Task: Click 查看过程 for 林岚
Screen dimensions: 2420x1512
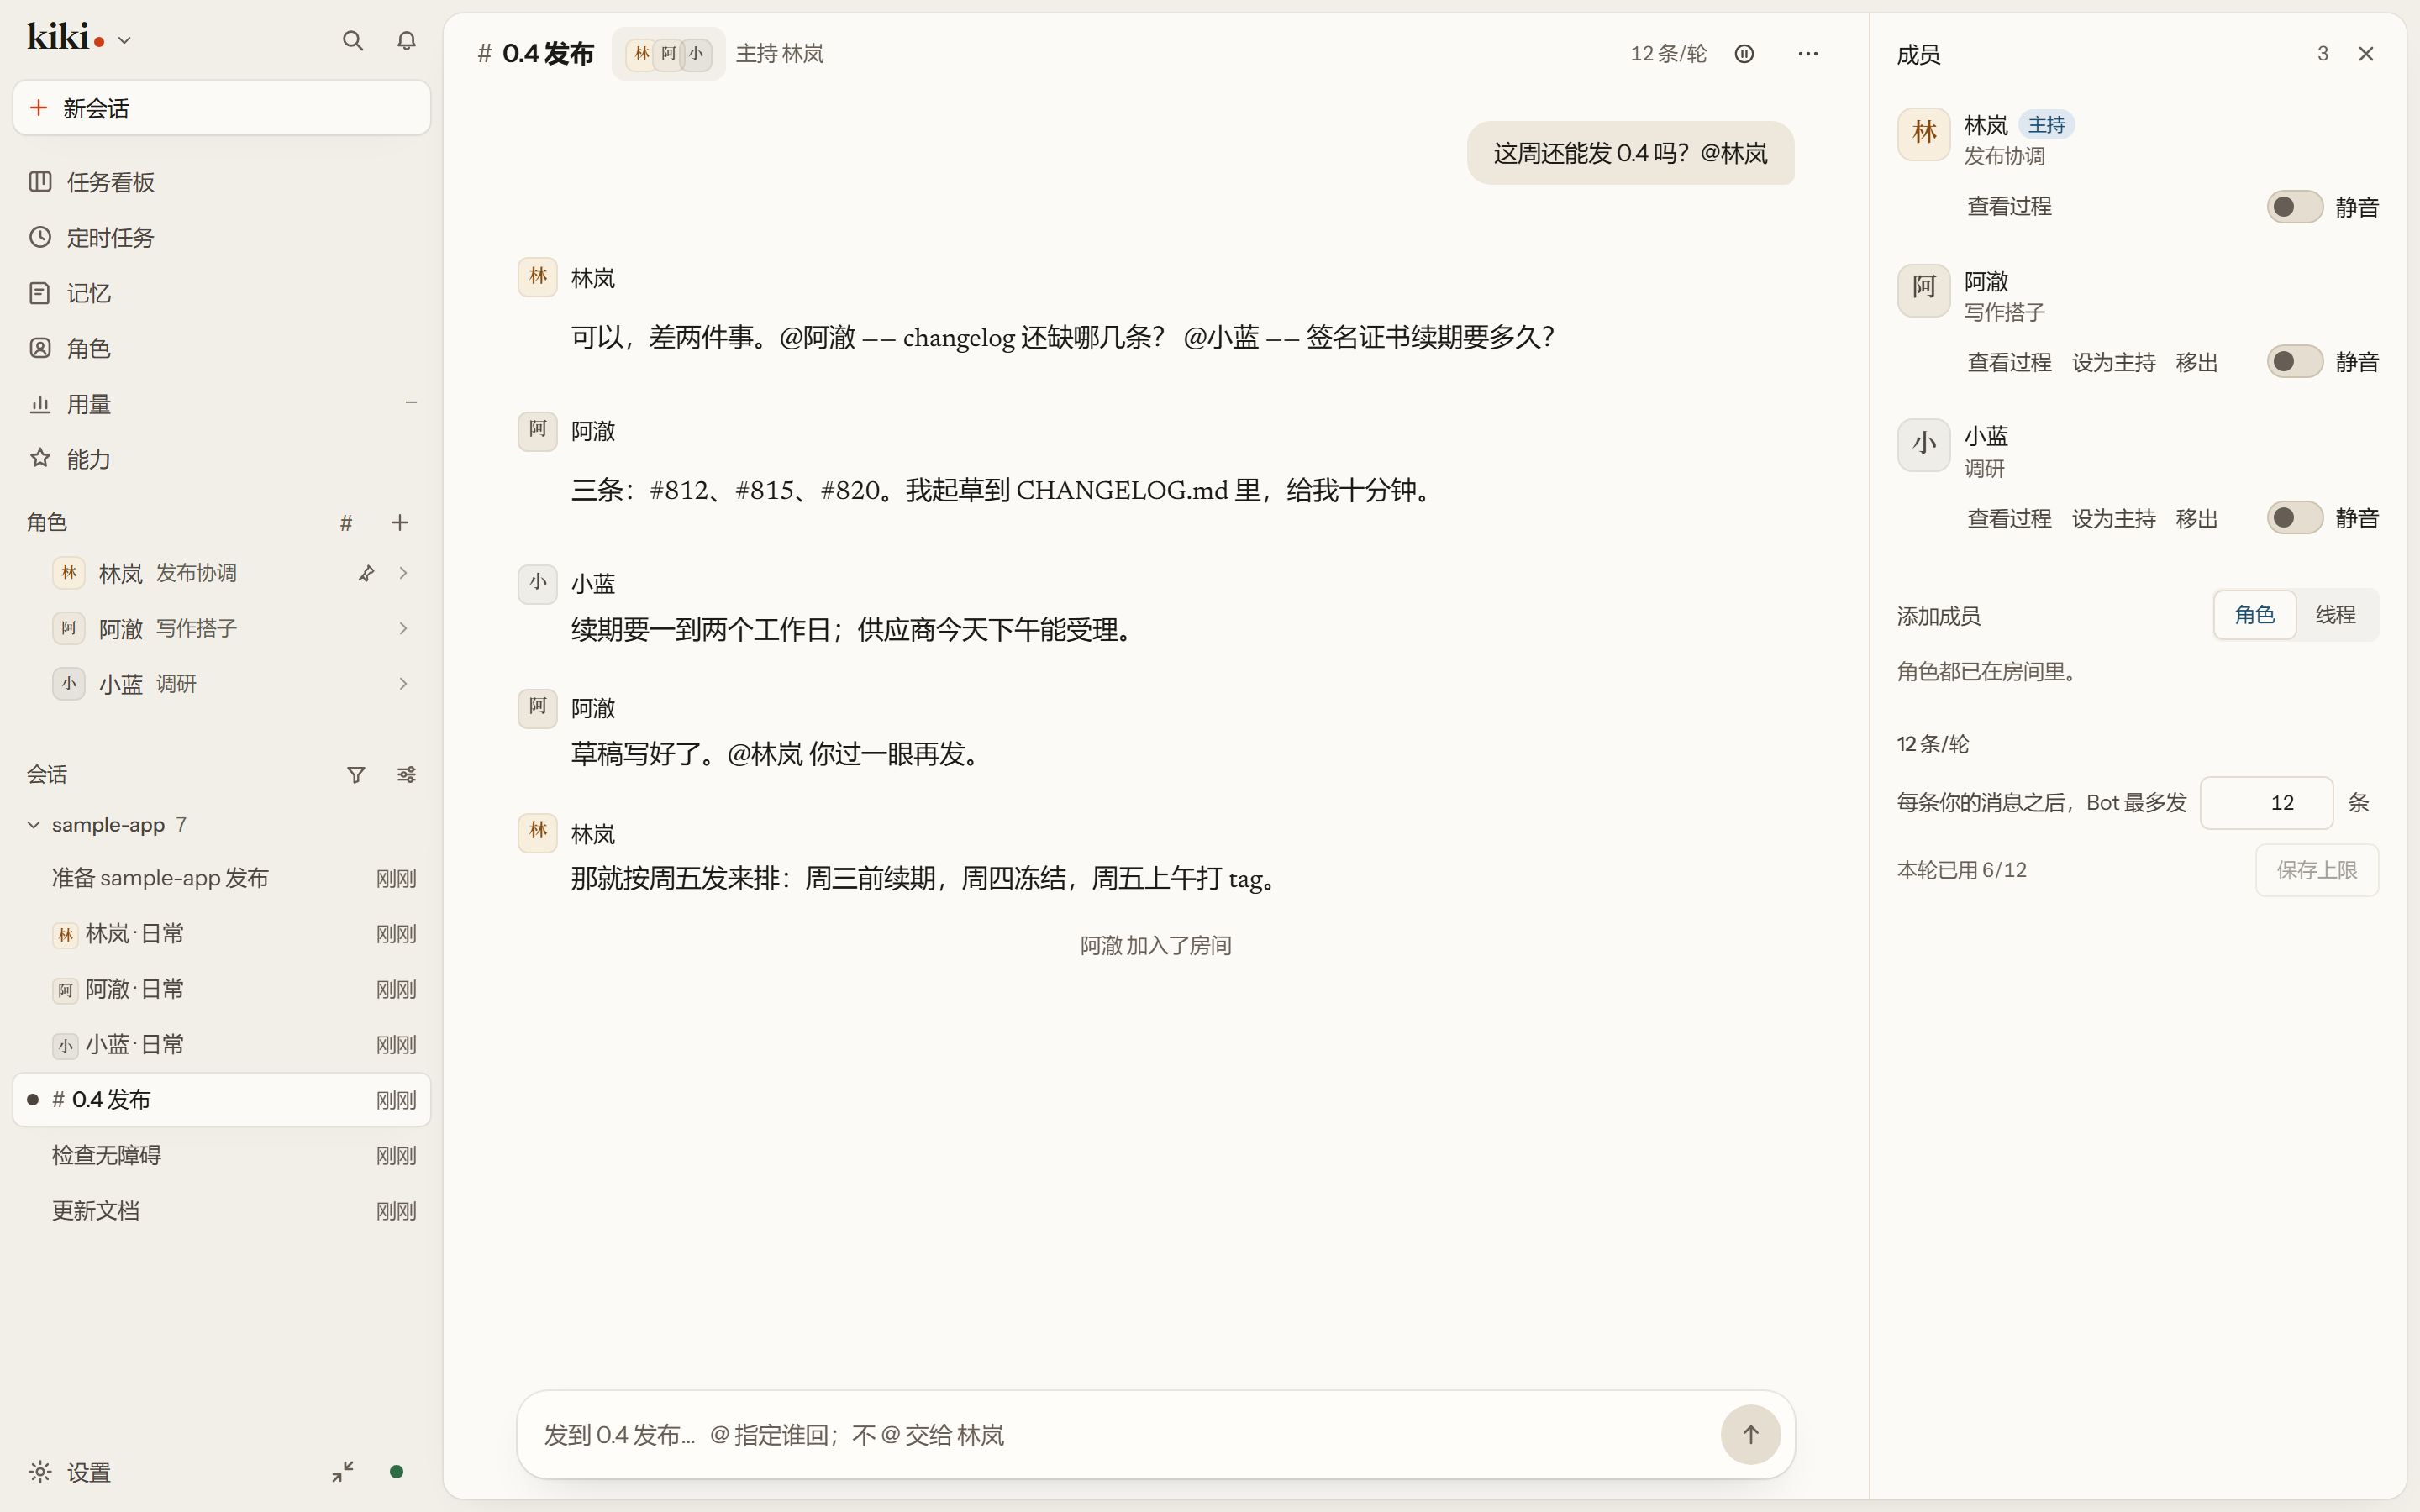Action: tap(2009, 207)
